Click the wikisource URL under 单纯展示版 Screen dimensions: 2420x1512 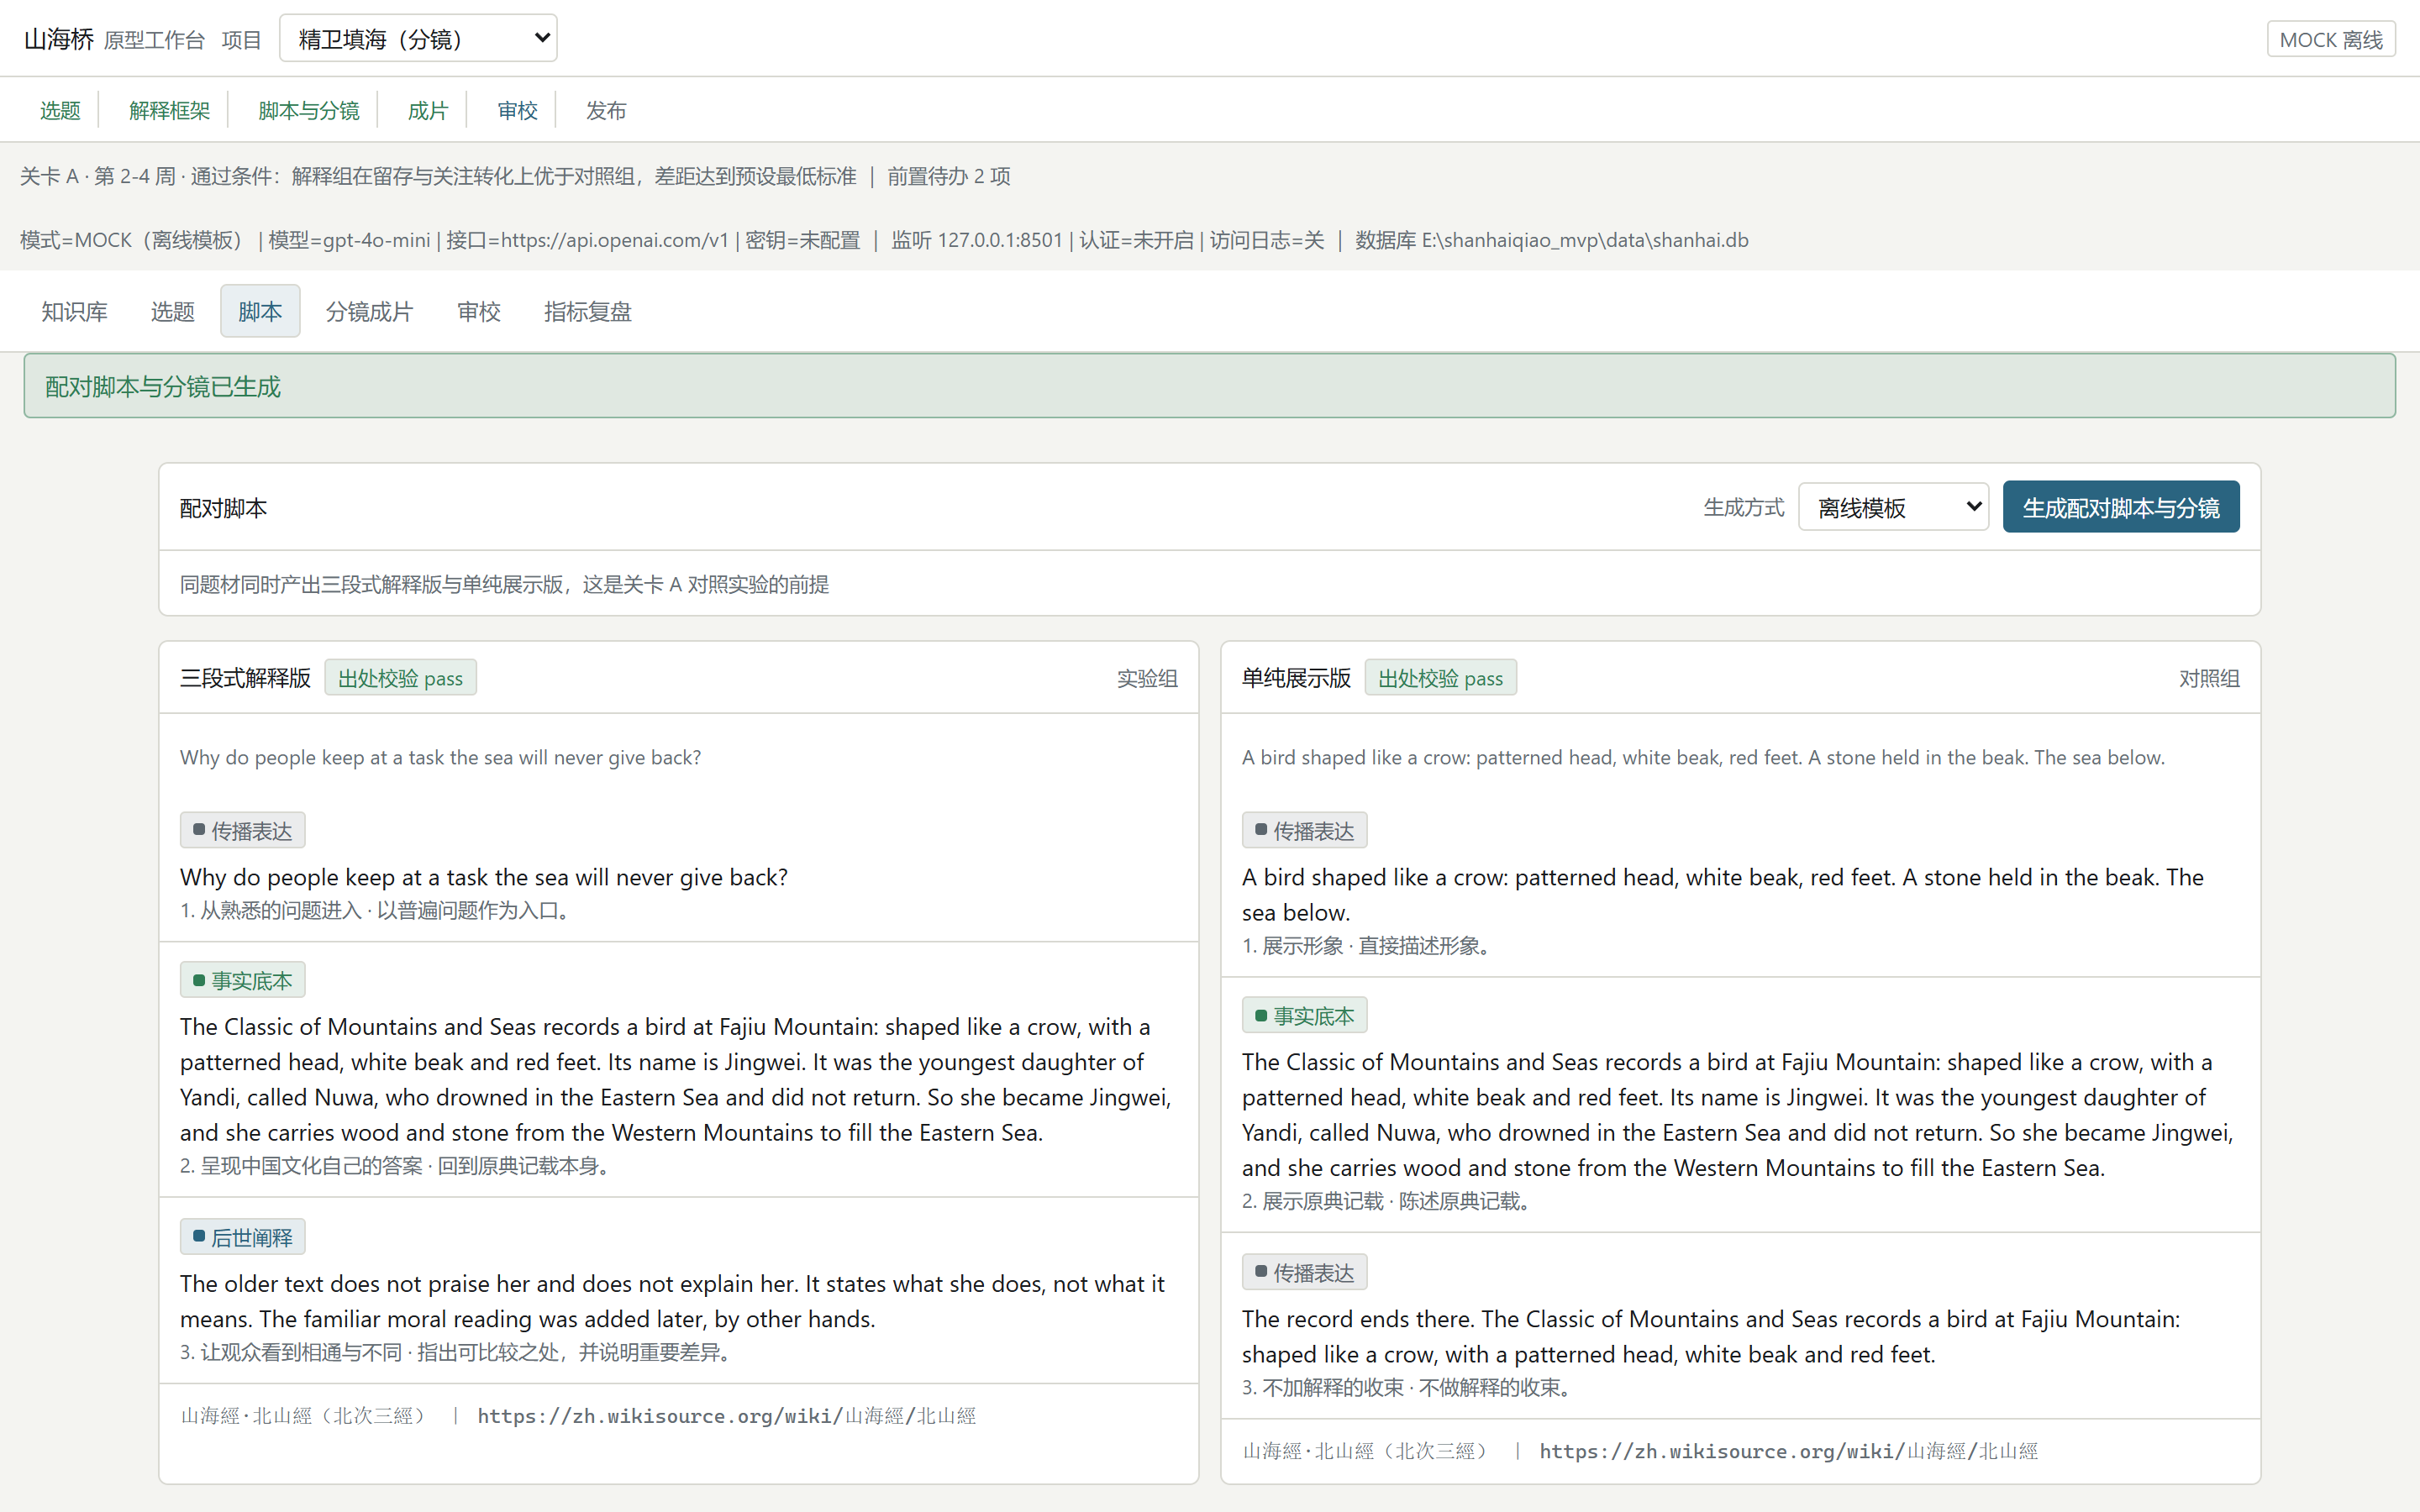(x=1788, y=1451)
